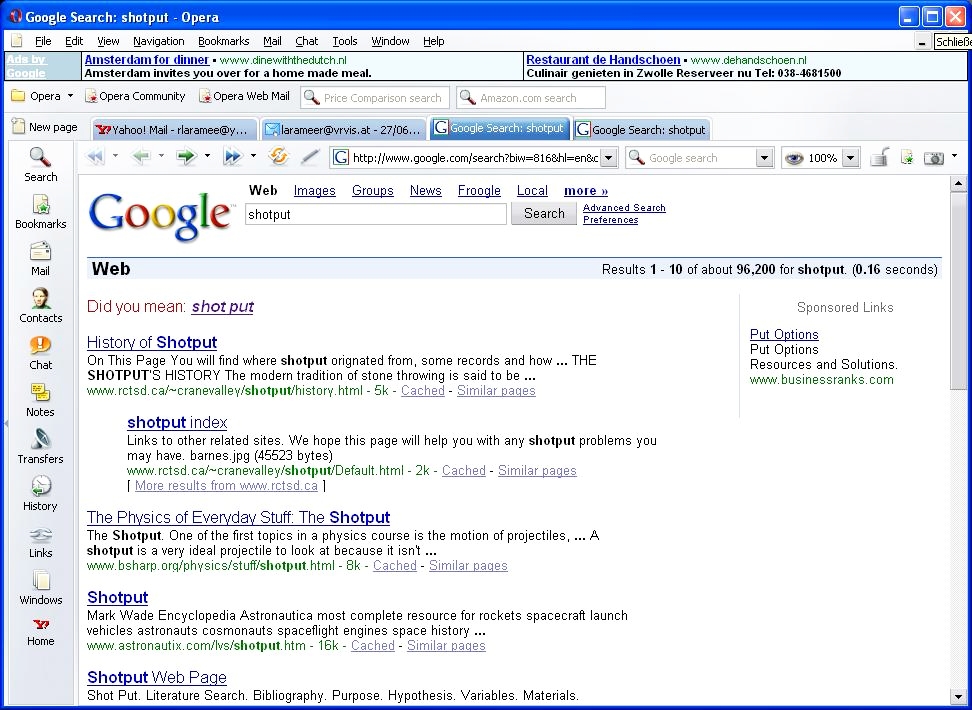Open the Bookmarks menu
The image size is (972, 710).
[x=223, y=41]
